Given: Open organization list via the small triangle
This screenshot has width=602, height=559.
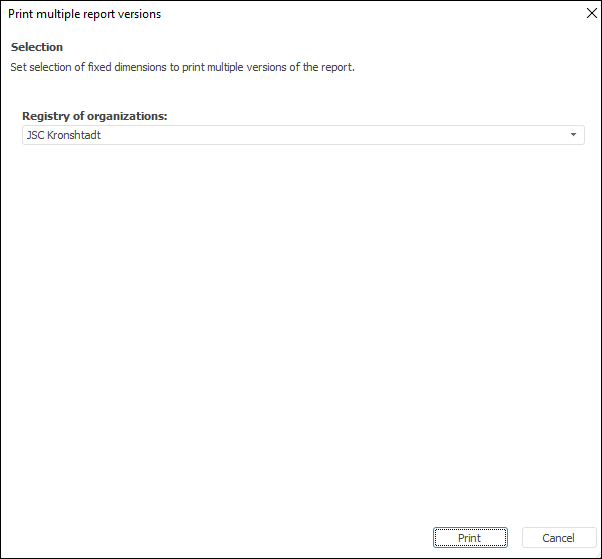Looking at the screenshot, I should (x=573, y=135).
